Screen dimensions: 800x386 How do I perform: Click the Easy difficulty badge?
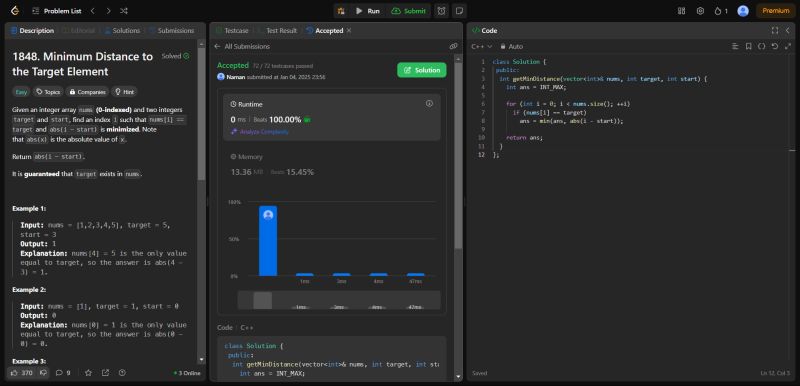(x=21, y=92)
